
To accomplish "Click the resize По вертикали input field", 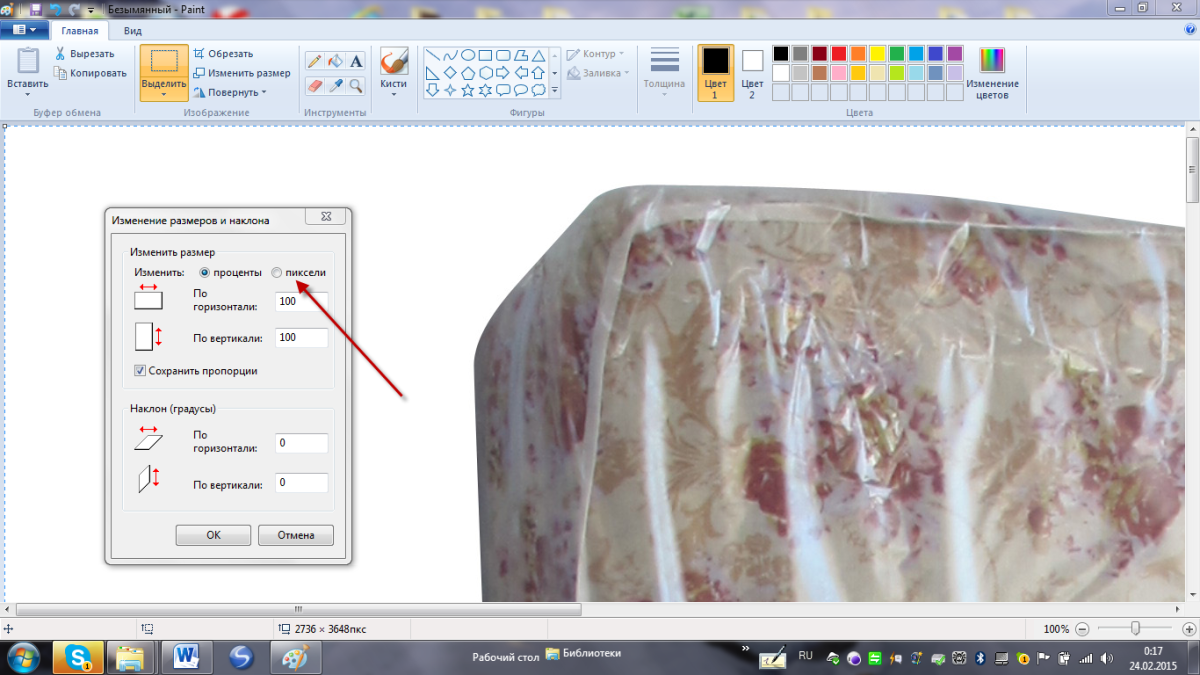I will pyautogui.click(x=302, y=338).
